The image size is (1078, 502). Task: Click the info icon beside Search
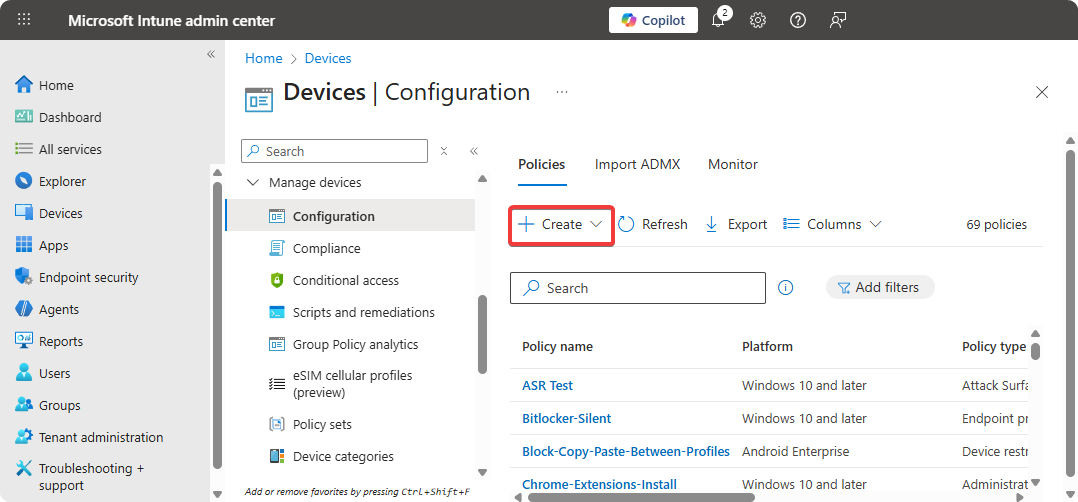click(786, 288)
